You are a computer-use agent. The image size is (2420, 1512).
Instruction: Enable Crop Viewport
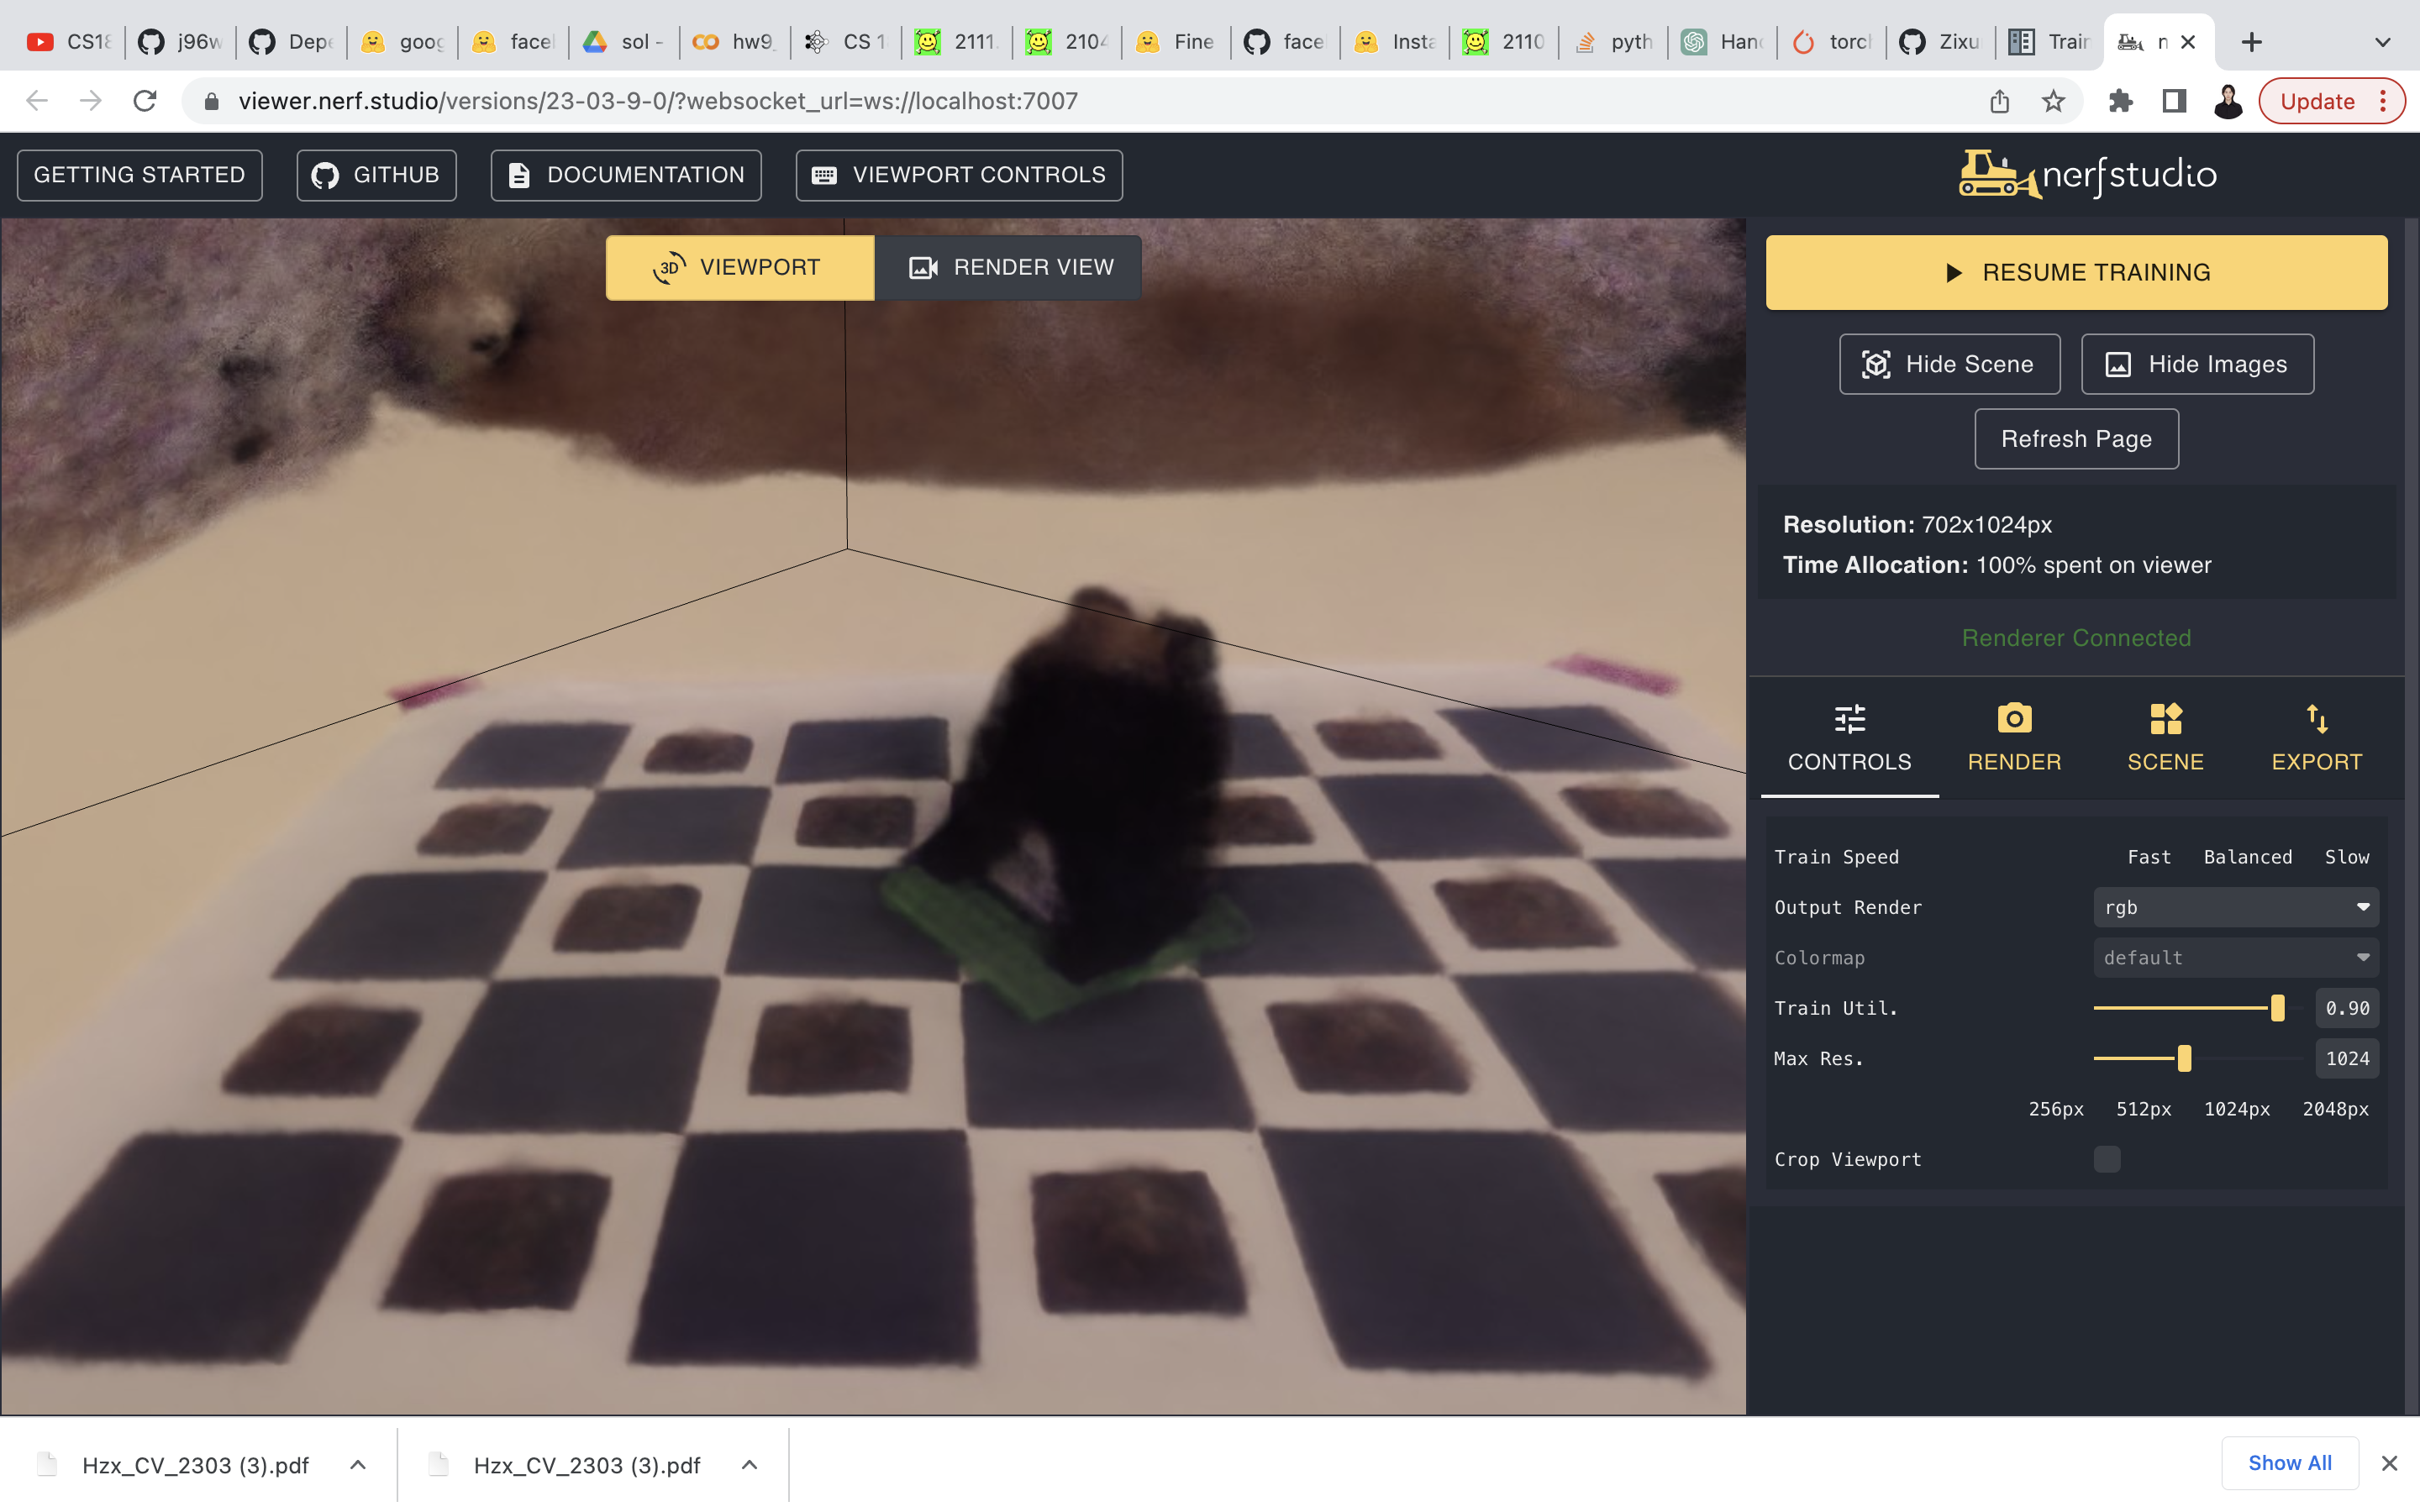pos(2107,1158)
